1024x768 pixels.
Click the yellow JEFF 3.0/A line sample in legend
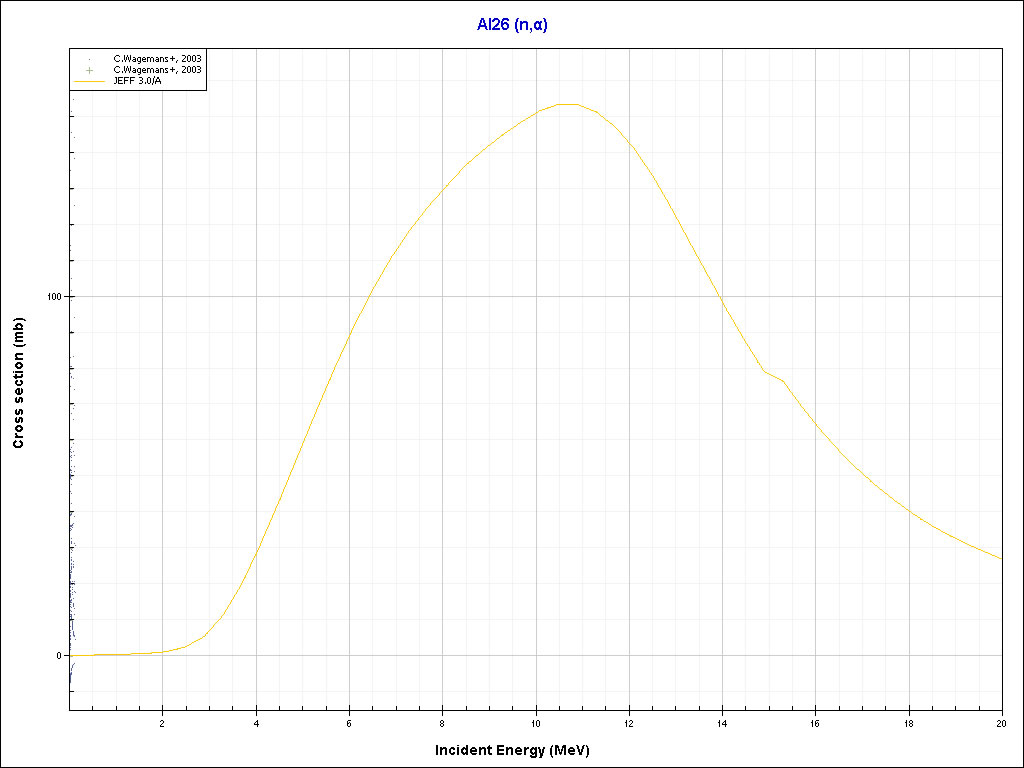point(90,81)
